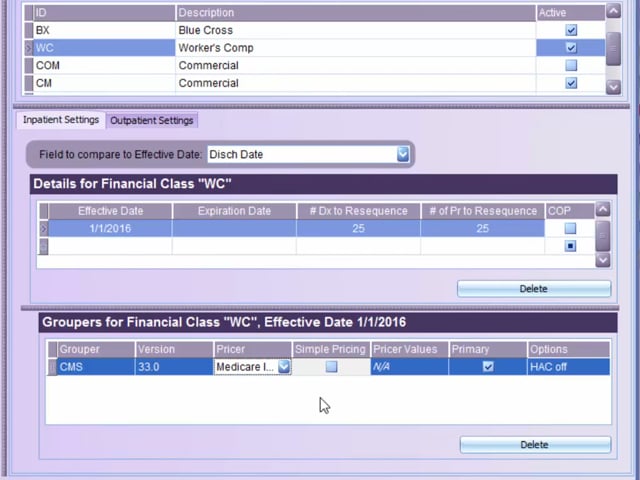Select row header for COM row
Viewport: 640px width, 480px height.
pos(29,65)
